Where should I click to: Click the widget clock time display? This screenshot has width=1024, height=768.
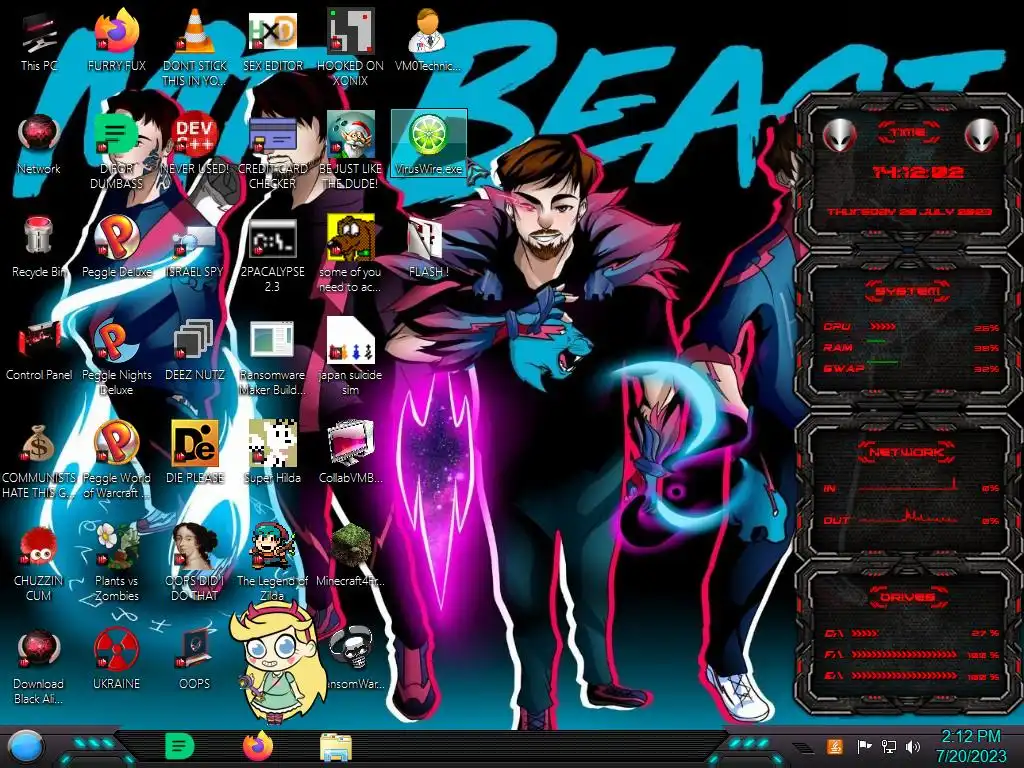918,172
